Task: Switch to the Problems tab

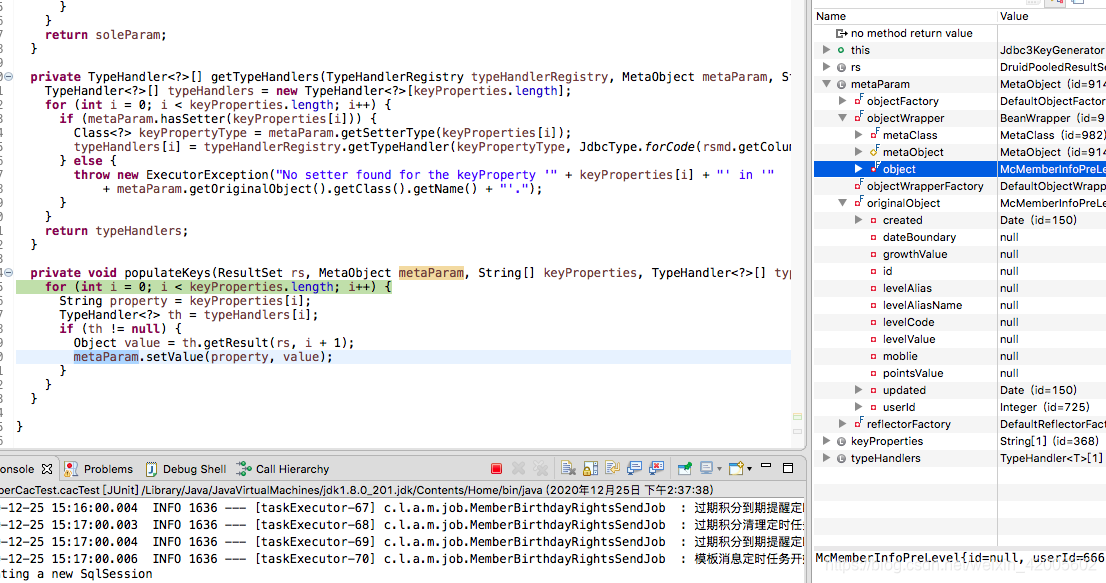Action: coord(99,469)
